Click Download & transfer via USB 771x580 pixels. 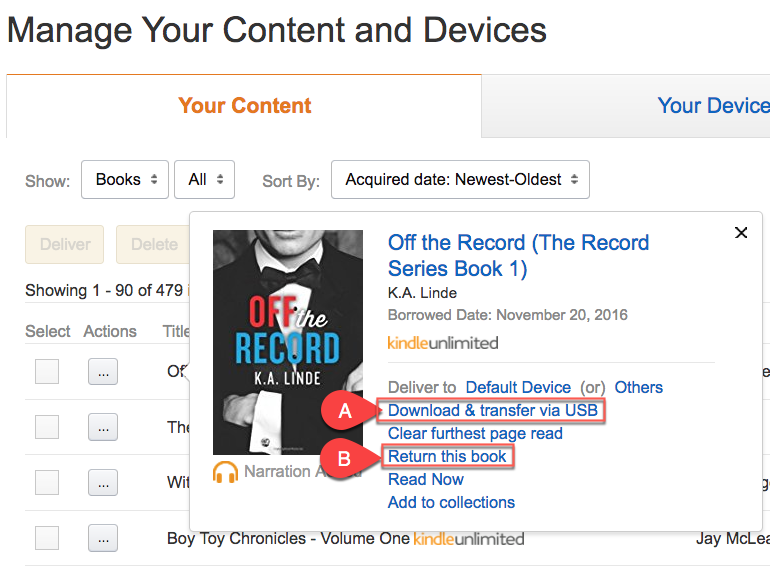493,410
